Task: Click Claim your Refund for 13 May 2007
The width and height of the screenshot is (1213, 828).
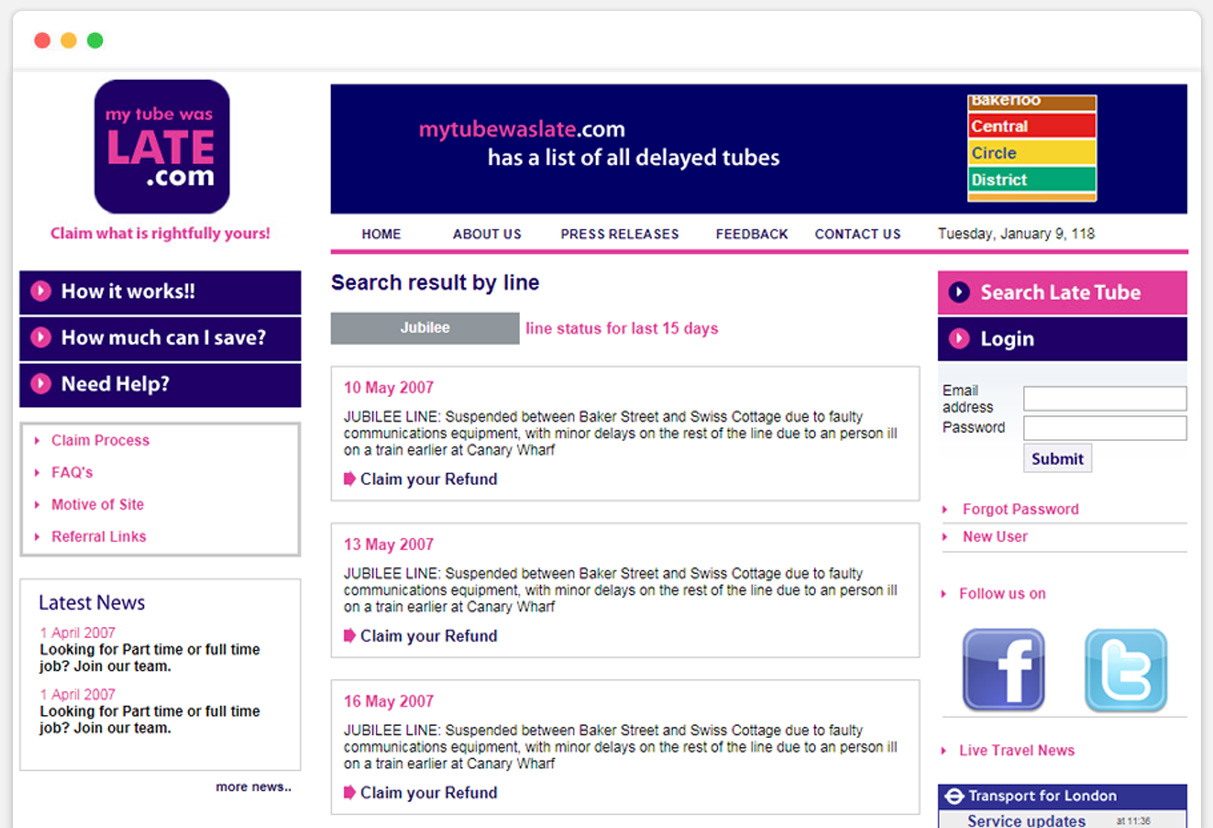Action: point(428,636)
